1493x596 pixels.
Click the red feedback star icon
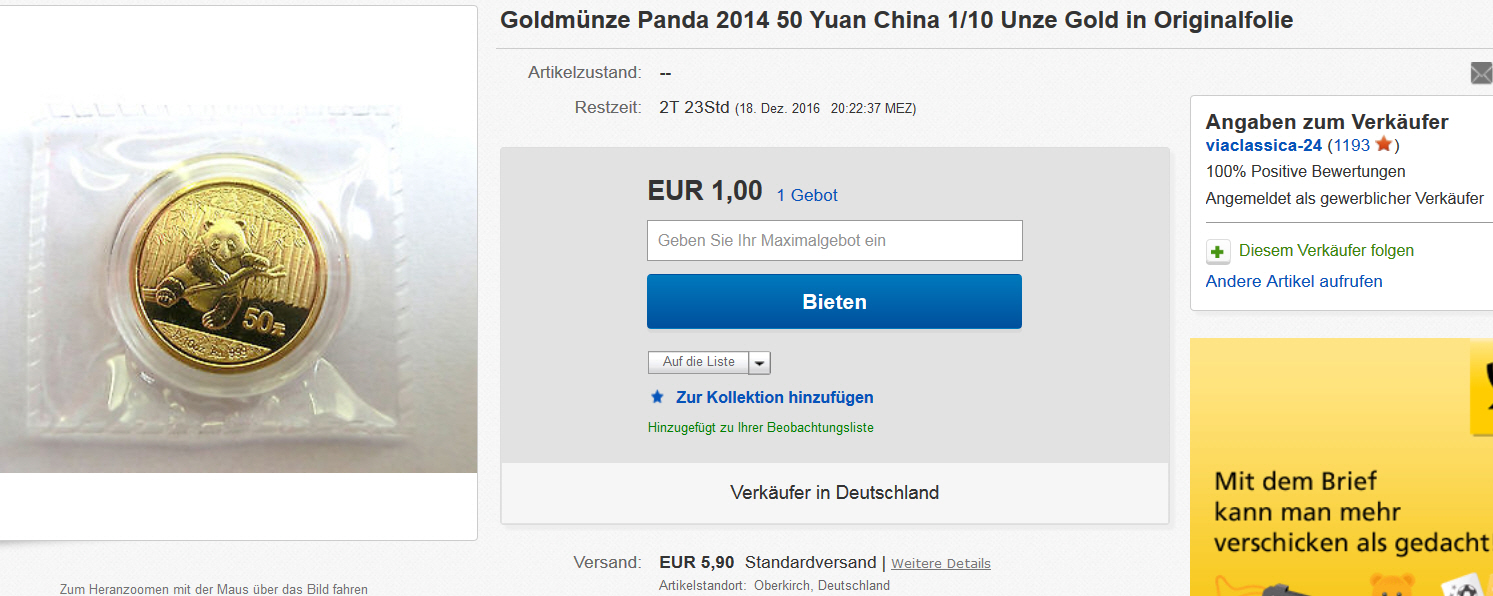point(1384,145)
